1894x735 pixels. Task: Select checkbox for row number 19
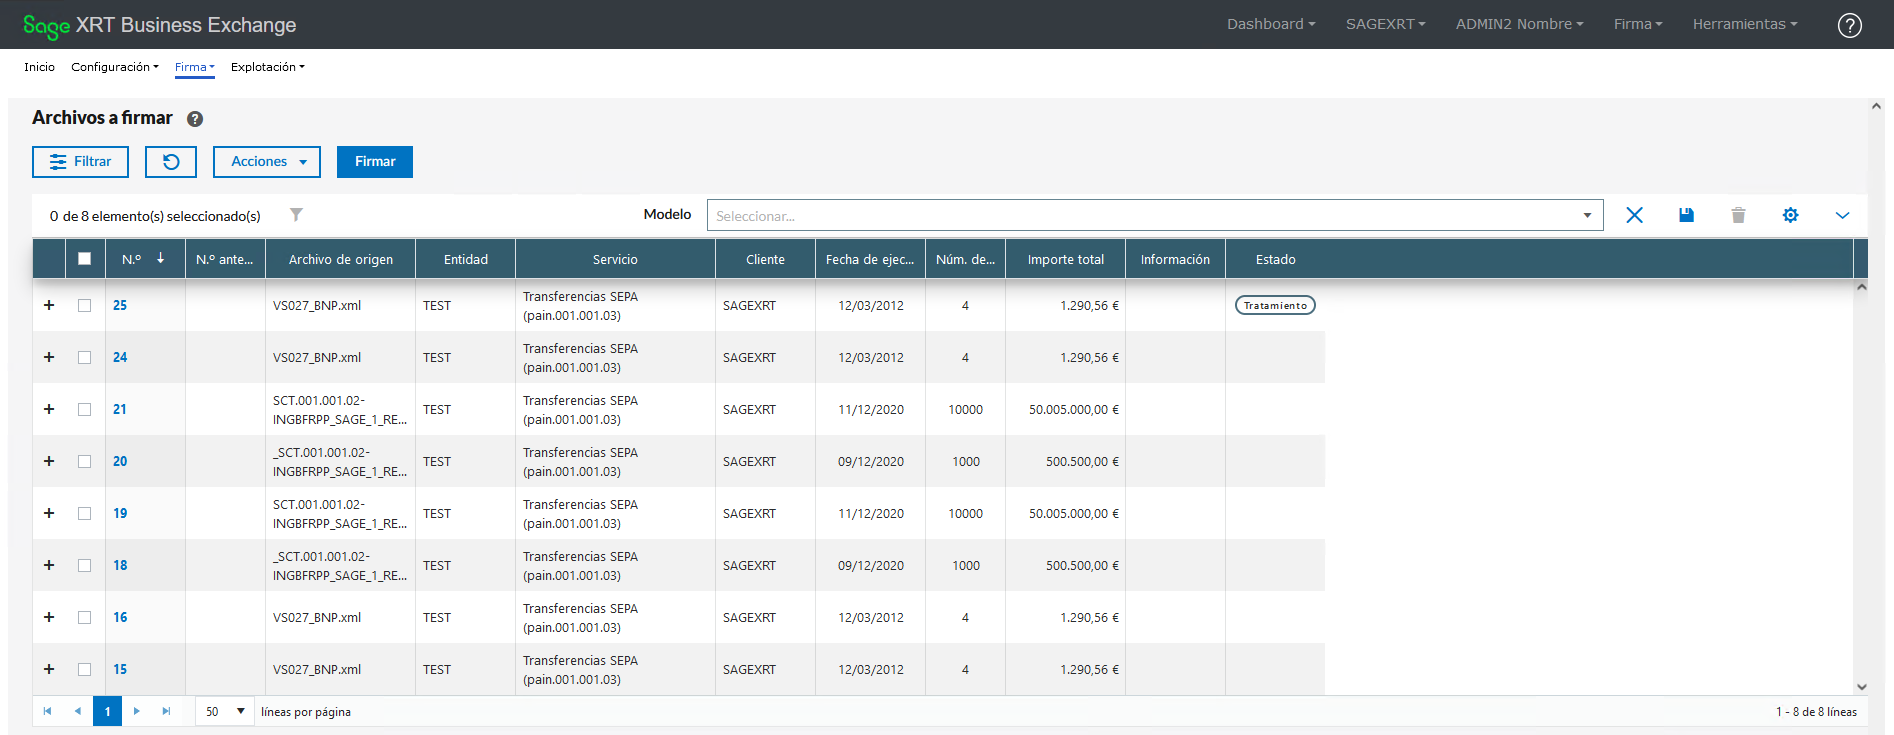click(85, 514)
